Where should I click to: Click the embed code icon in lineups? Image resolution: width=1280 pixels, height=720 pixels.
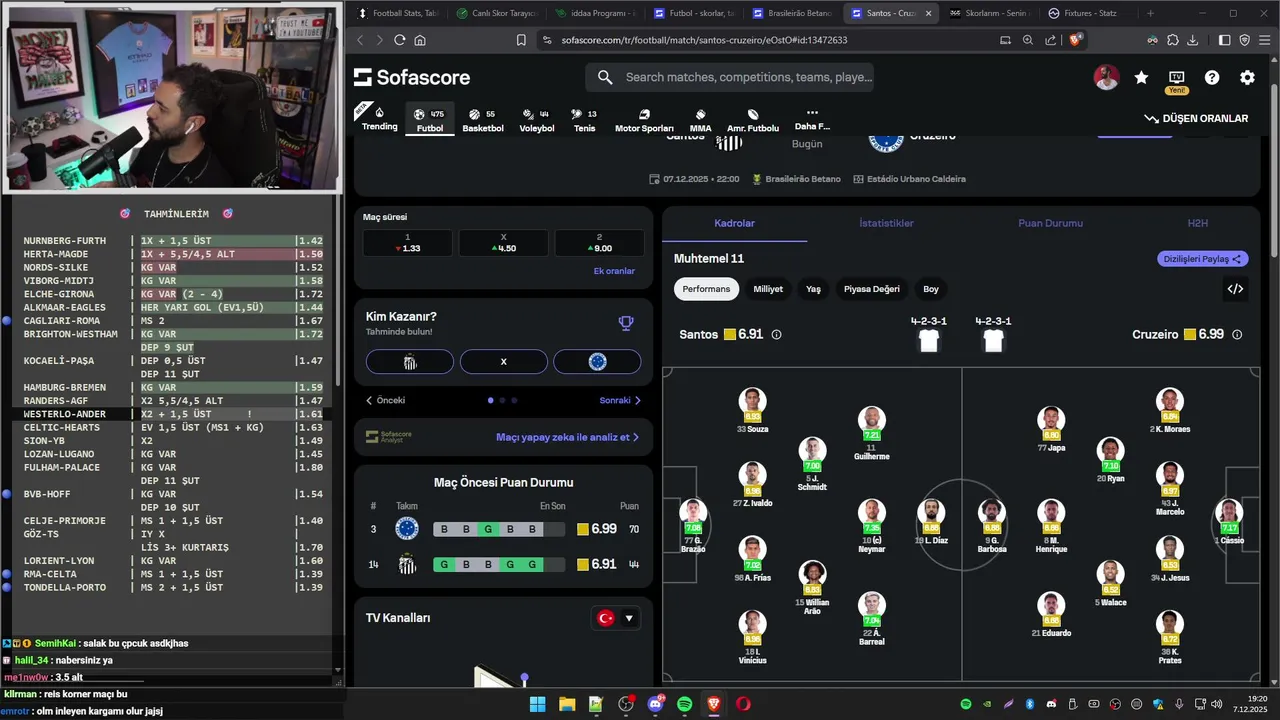tap(1235, 289)
